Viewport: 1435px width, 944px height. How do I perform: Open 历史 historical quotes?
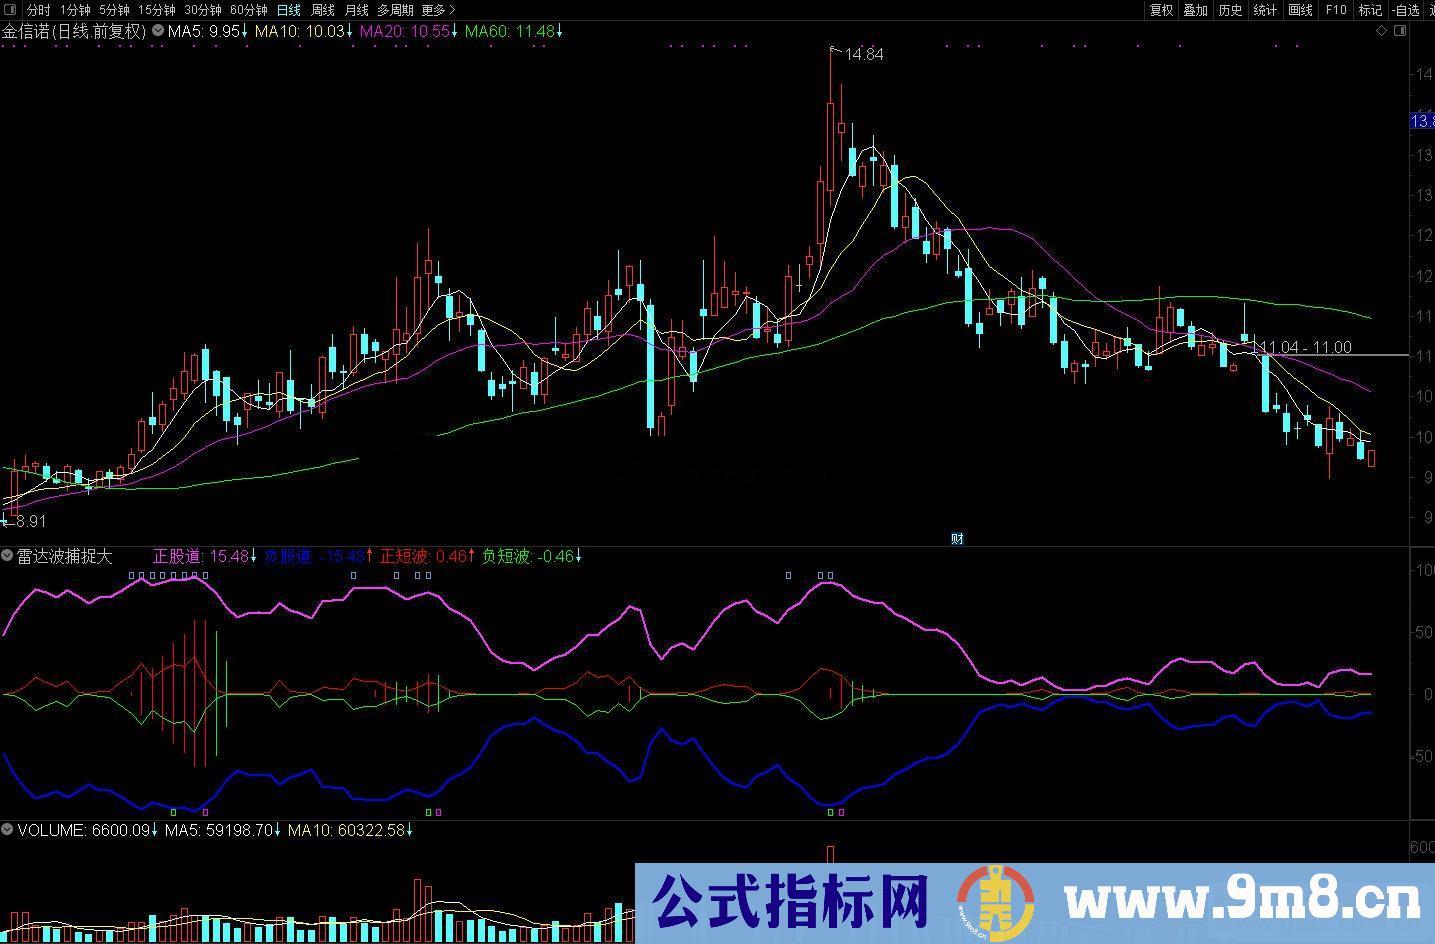click(x=1230, y=10)
